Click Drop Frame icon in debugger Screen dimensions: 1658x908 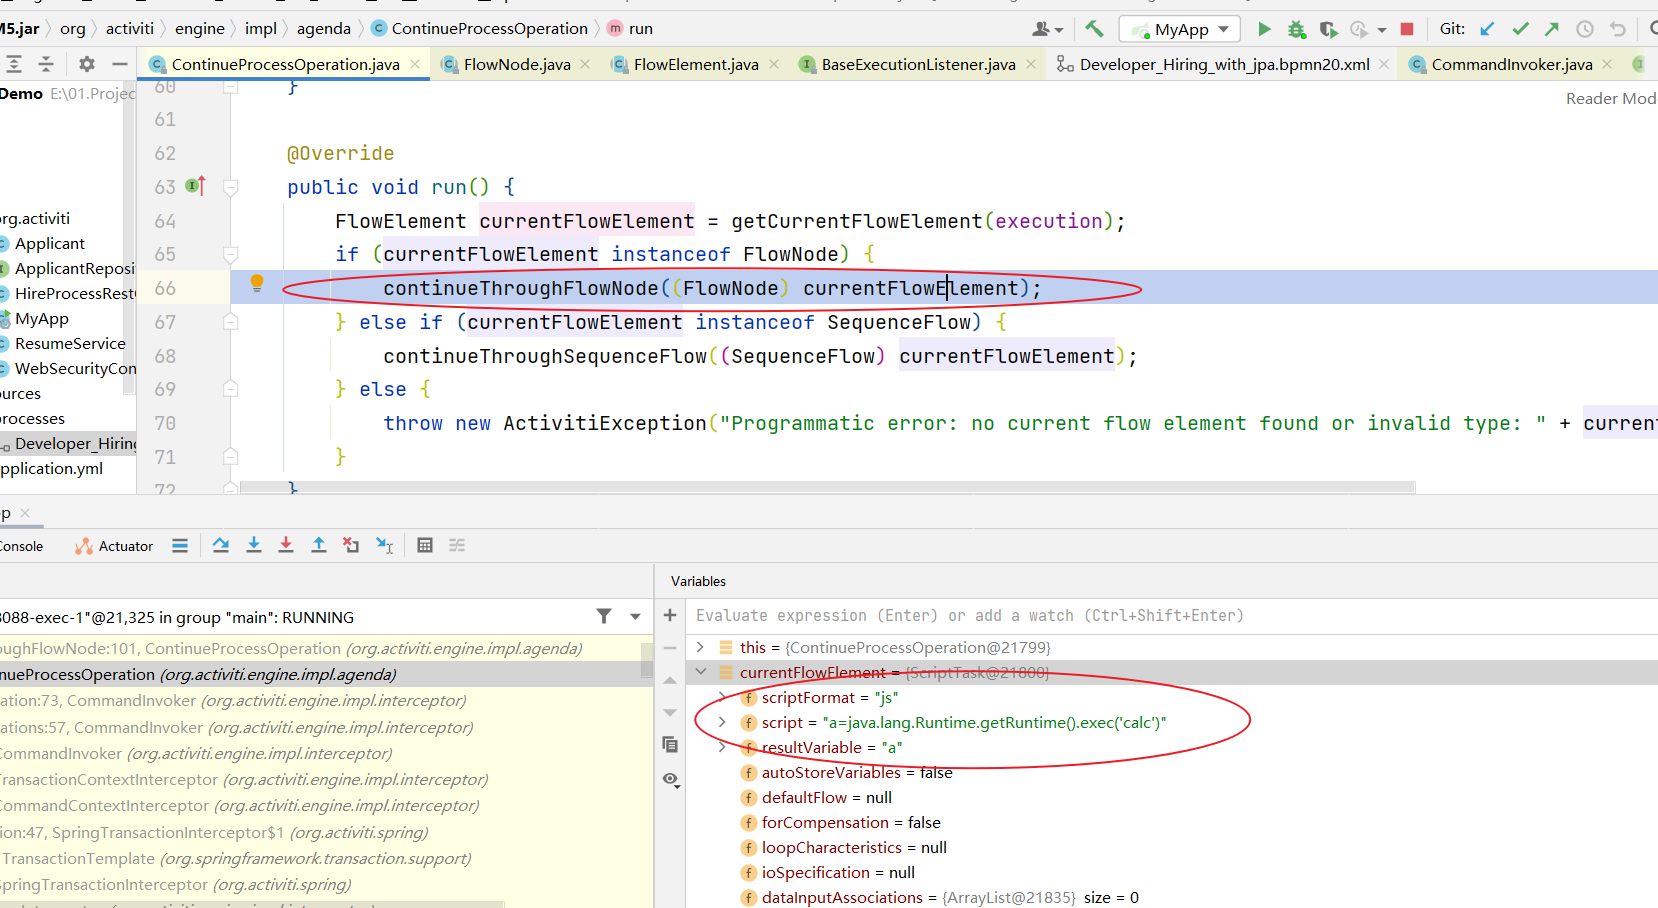pos(351,545)
